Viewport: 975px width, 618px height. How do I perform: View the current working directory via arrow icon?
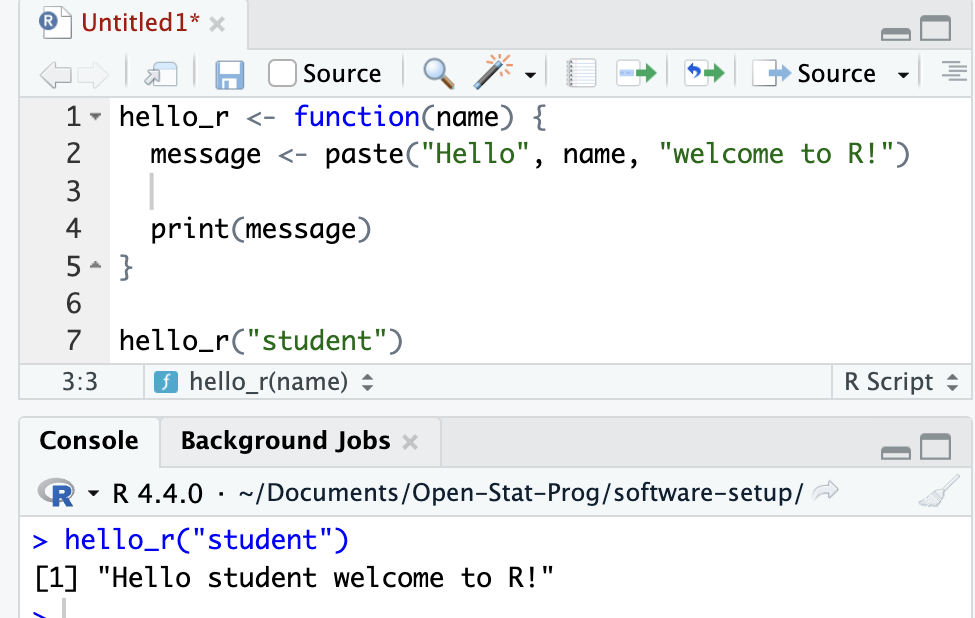(x=826, y=492)
